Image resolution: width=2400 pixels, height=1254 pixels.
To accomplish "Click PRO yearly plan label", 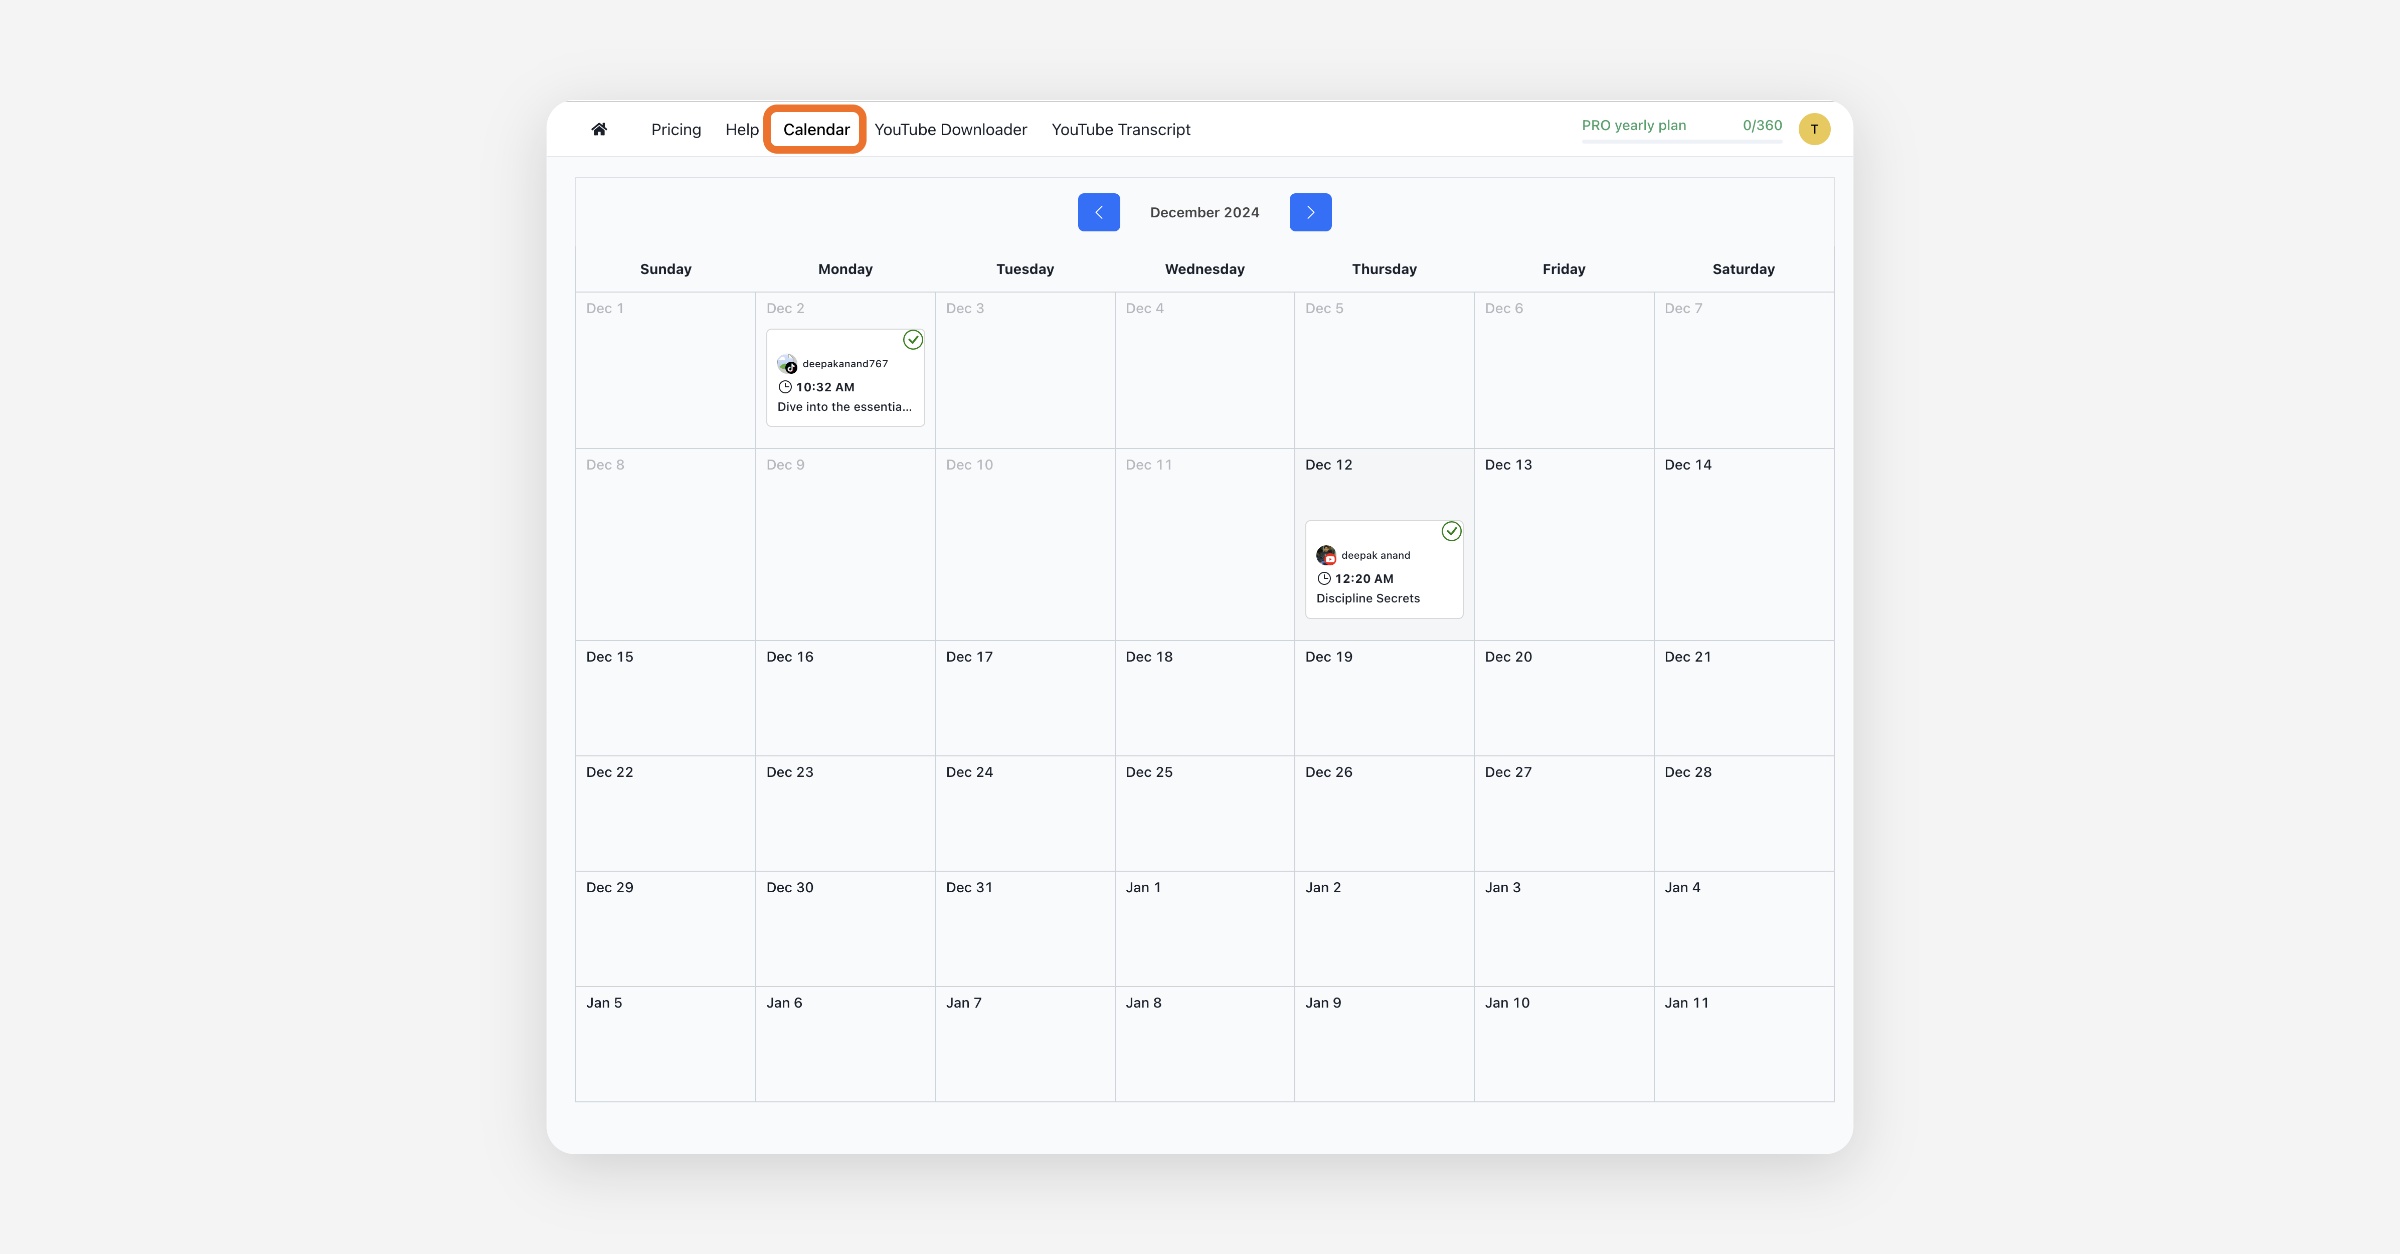I will (1633, 125).
